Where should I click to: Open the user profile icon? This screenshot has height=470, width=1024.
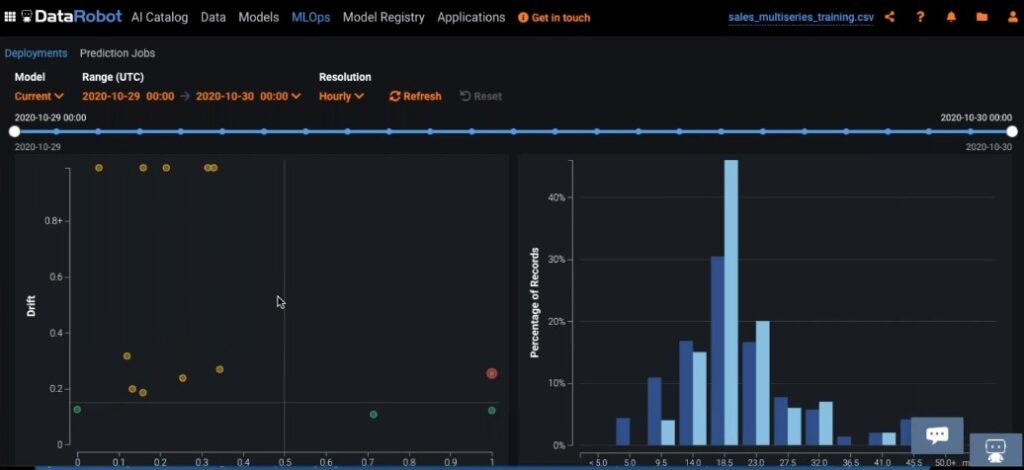tap(1013, 17)
